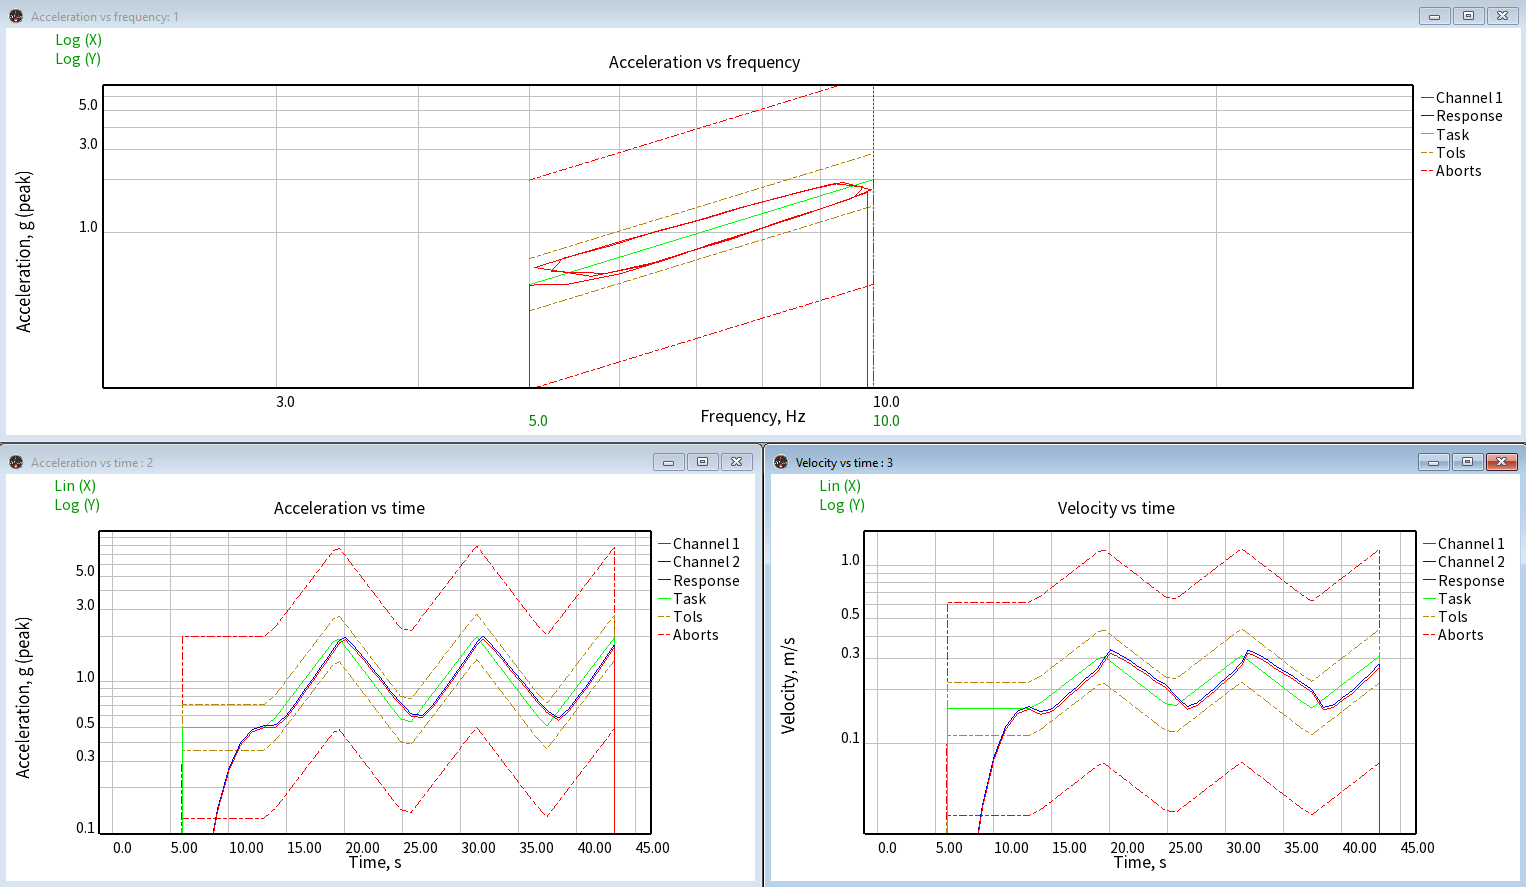Screen dimensions: 1526x887
Task: Maximize the Velocity vs time window
Action: pos(1467,462)
